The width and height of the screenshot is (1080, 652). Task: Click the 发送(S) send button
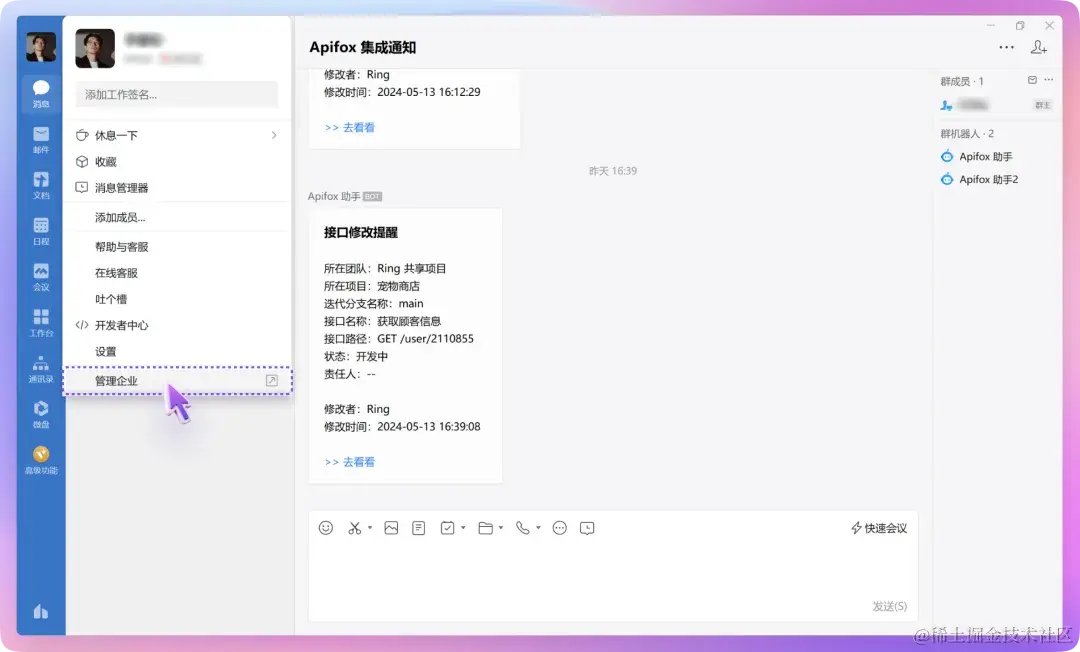pyautogui.click(x=890, y=606)
